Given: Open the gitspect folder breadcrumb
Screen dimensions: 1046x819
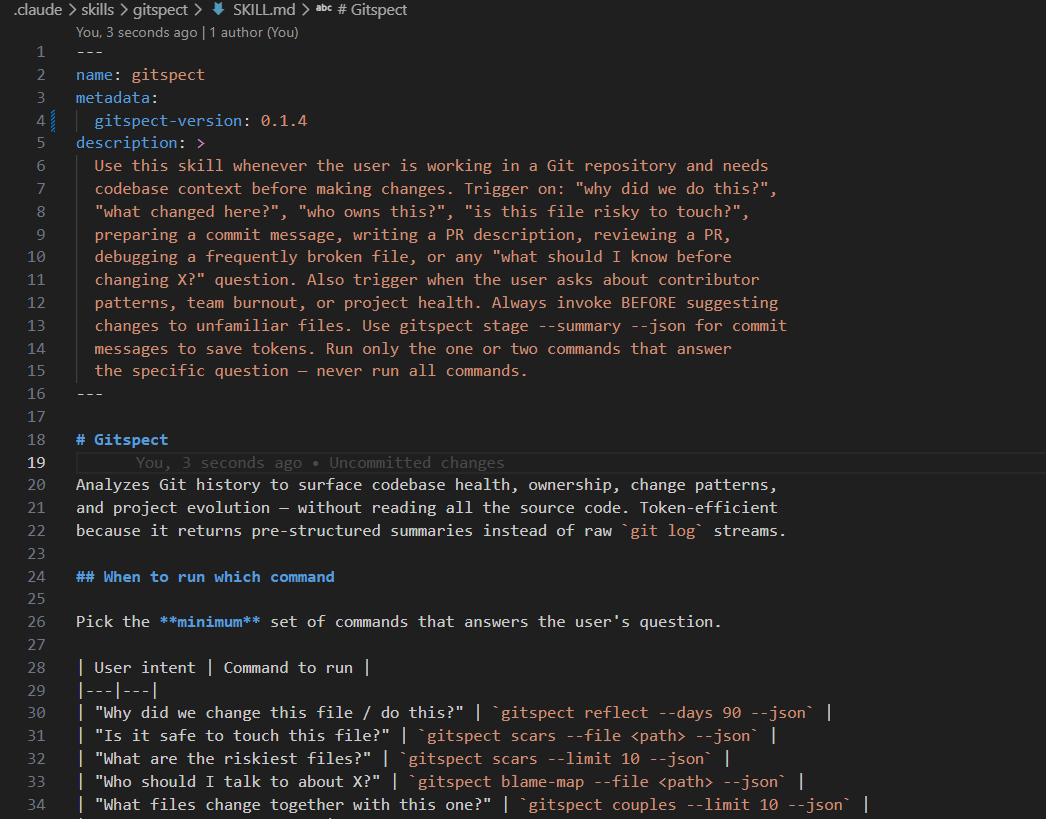Looking at the screenshot, I should coord(160,10).
